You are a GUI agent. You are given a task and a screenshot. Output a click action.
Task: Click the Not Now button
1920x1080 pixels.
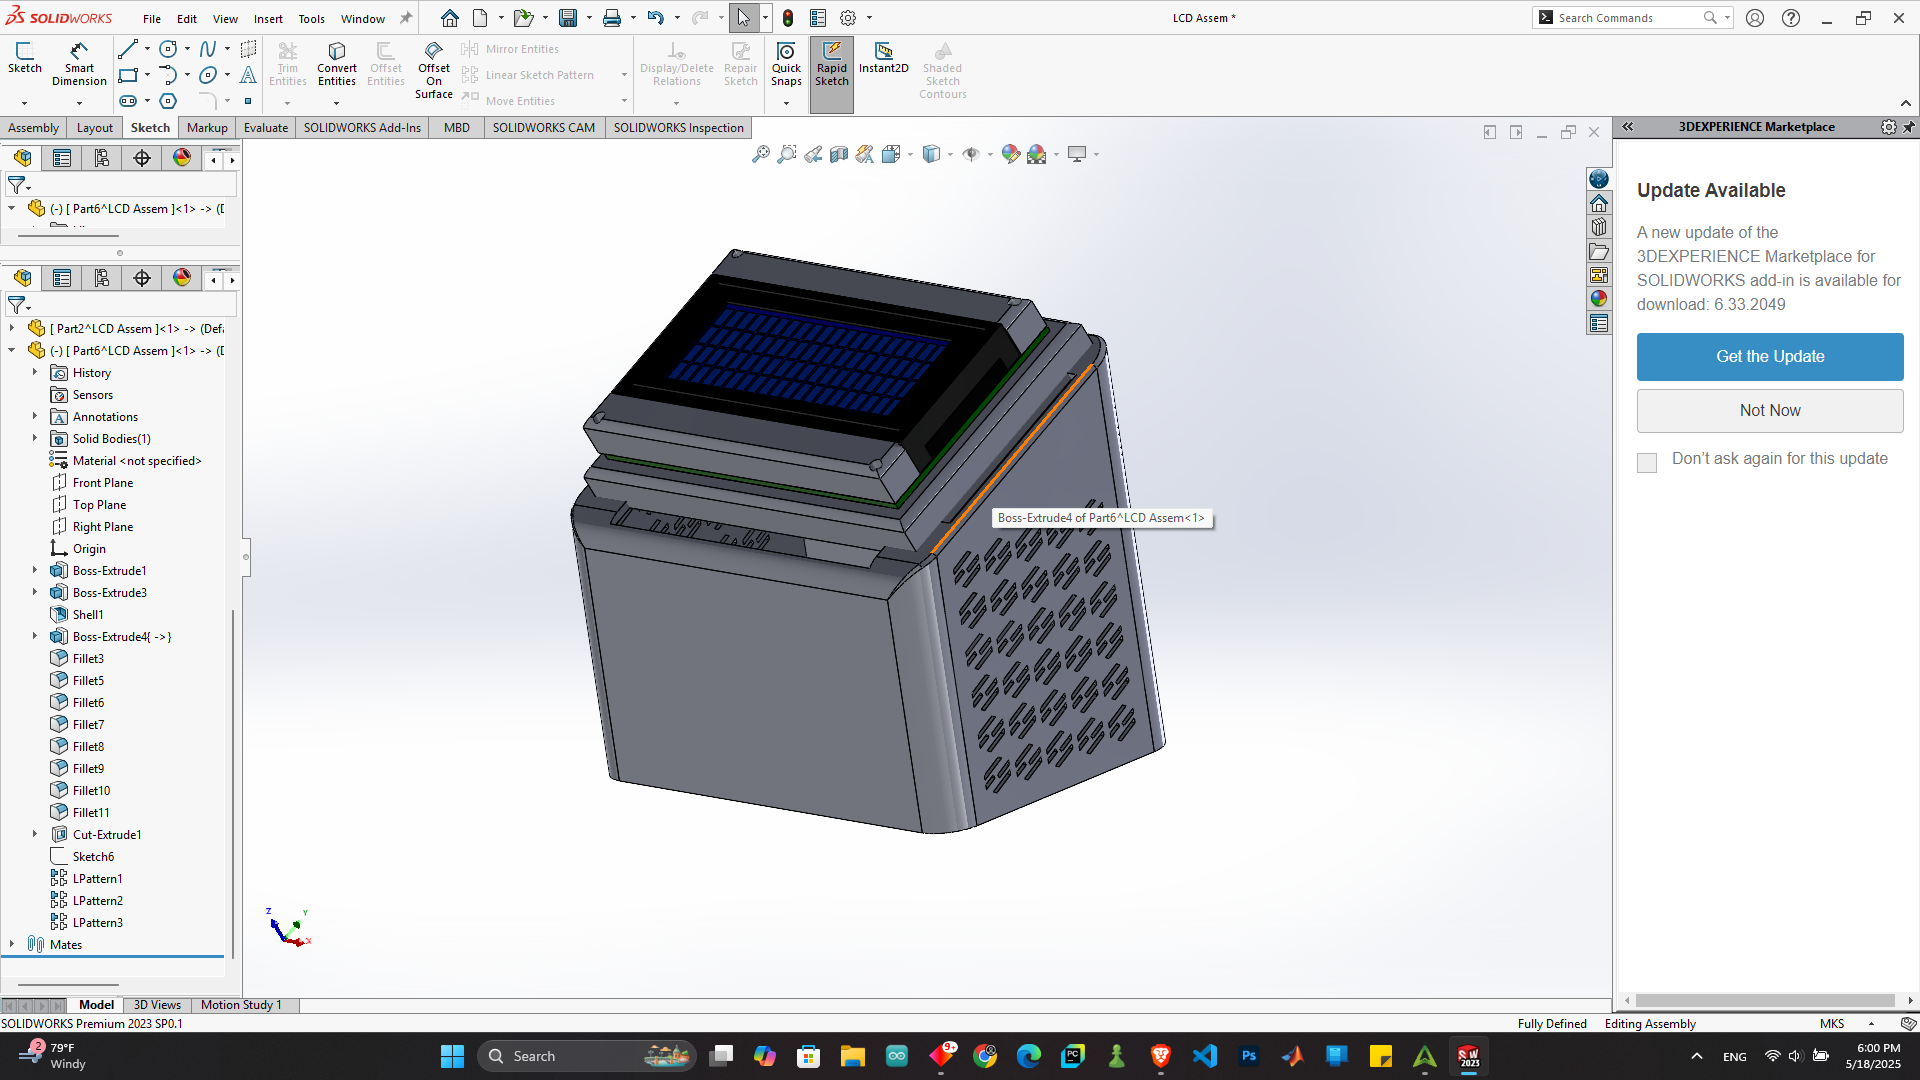[x=1769, y=411]
